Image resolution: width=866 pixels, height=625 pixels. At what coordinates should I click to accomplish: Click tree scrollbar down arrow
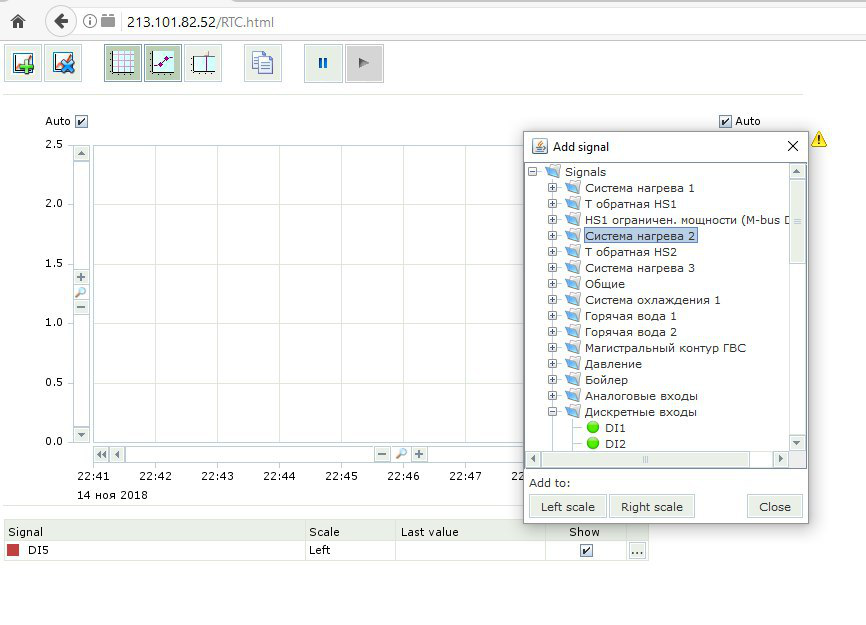pos(796,443)
